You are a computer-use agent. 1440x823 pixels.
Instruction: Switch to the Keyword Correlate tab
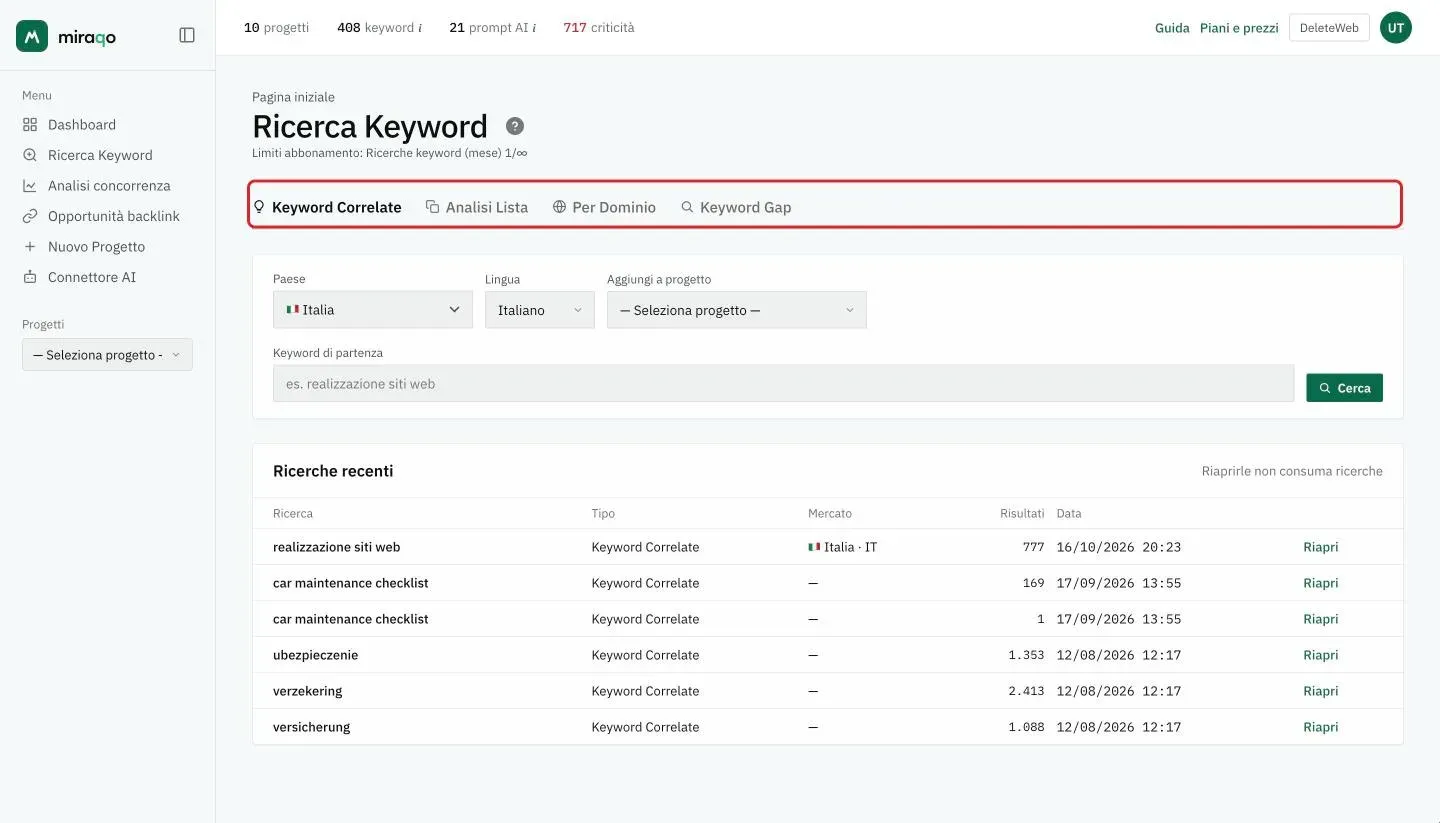coord(327,207)
